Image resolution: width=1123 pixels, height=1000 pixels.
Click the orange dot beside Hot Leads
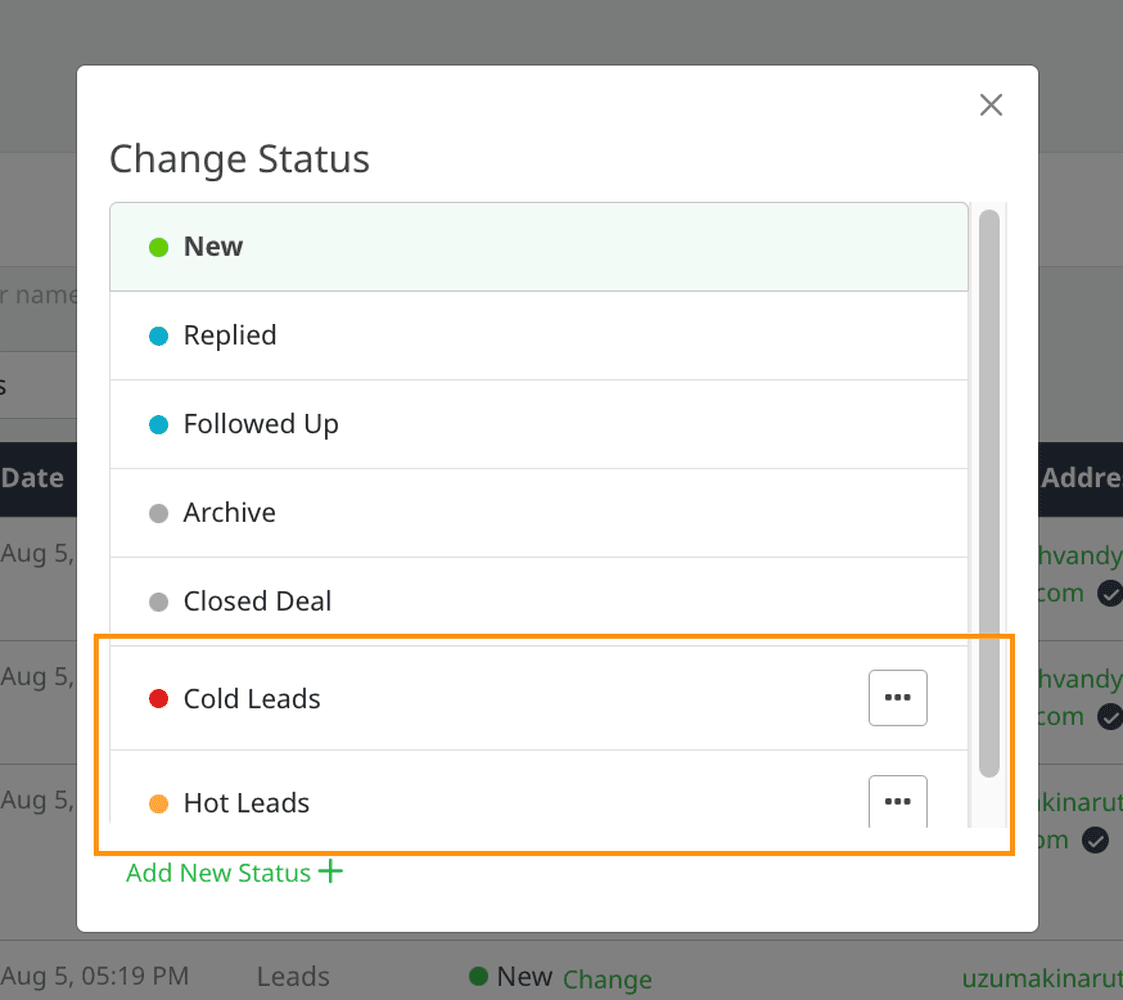(x=158, y=802)
